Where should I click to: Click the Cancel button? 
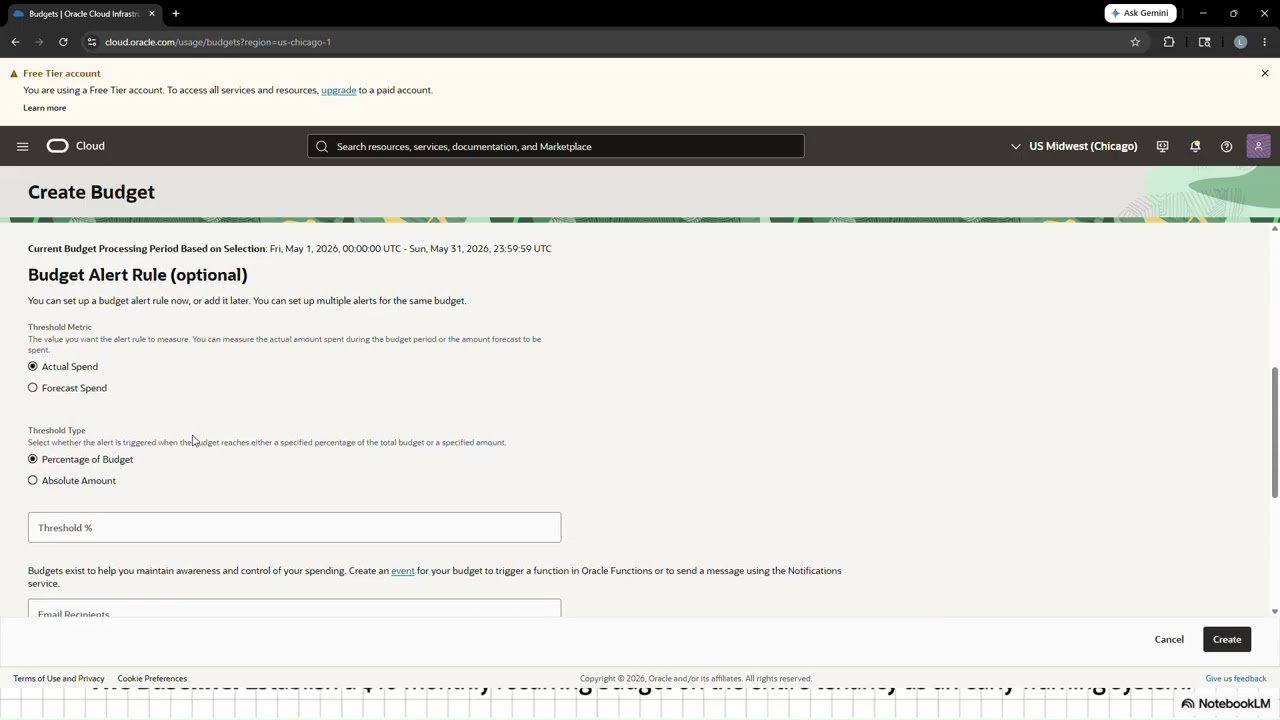1169,639
